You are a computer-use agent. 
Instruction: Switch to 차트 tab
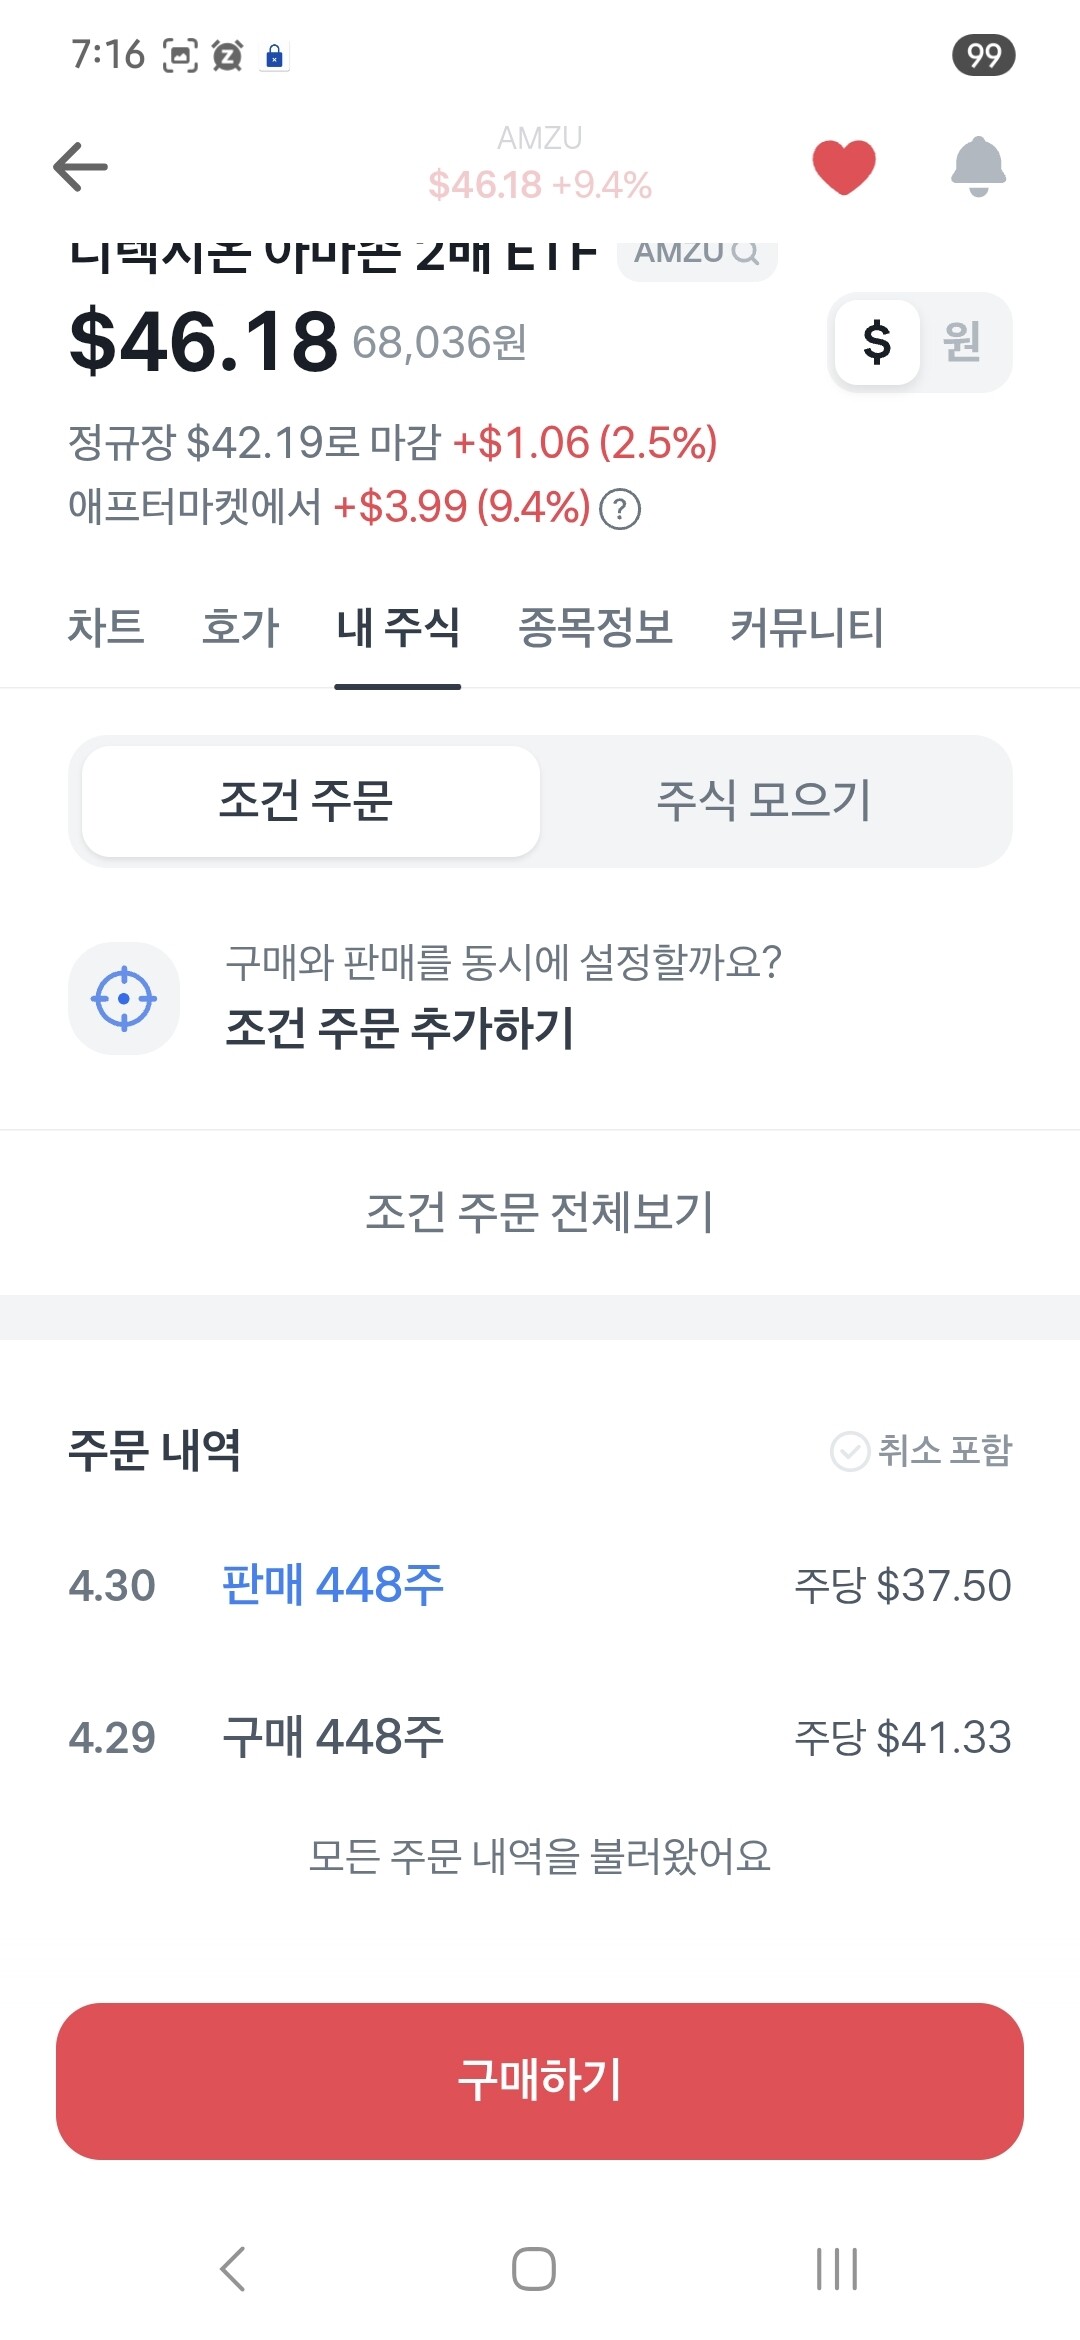106,628
